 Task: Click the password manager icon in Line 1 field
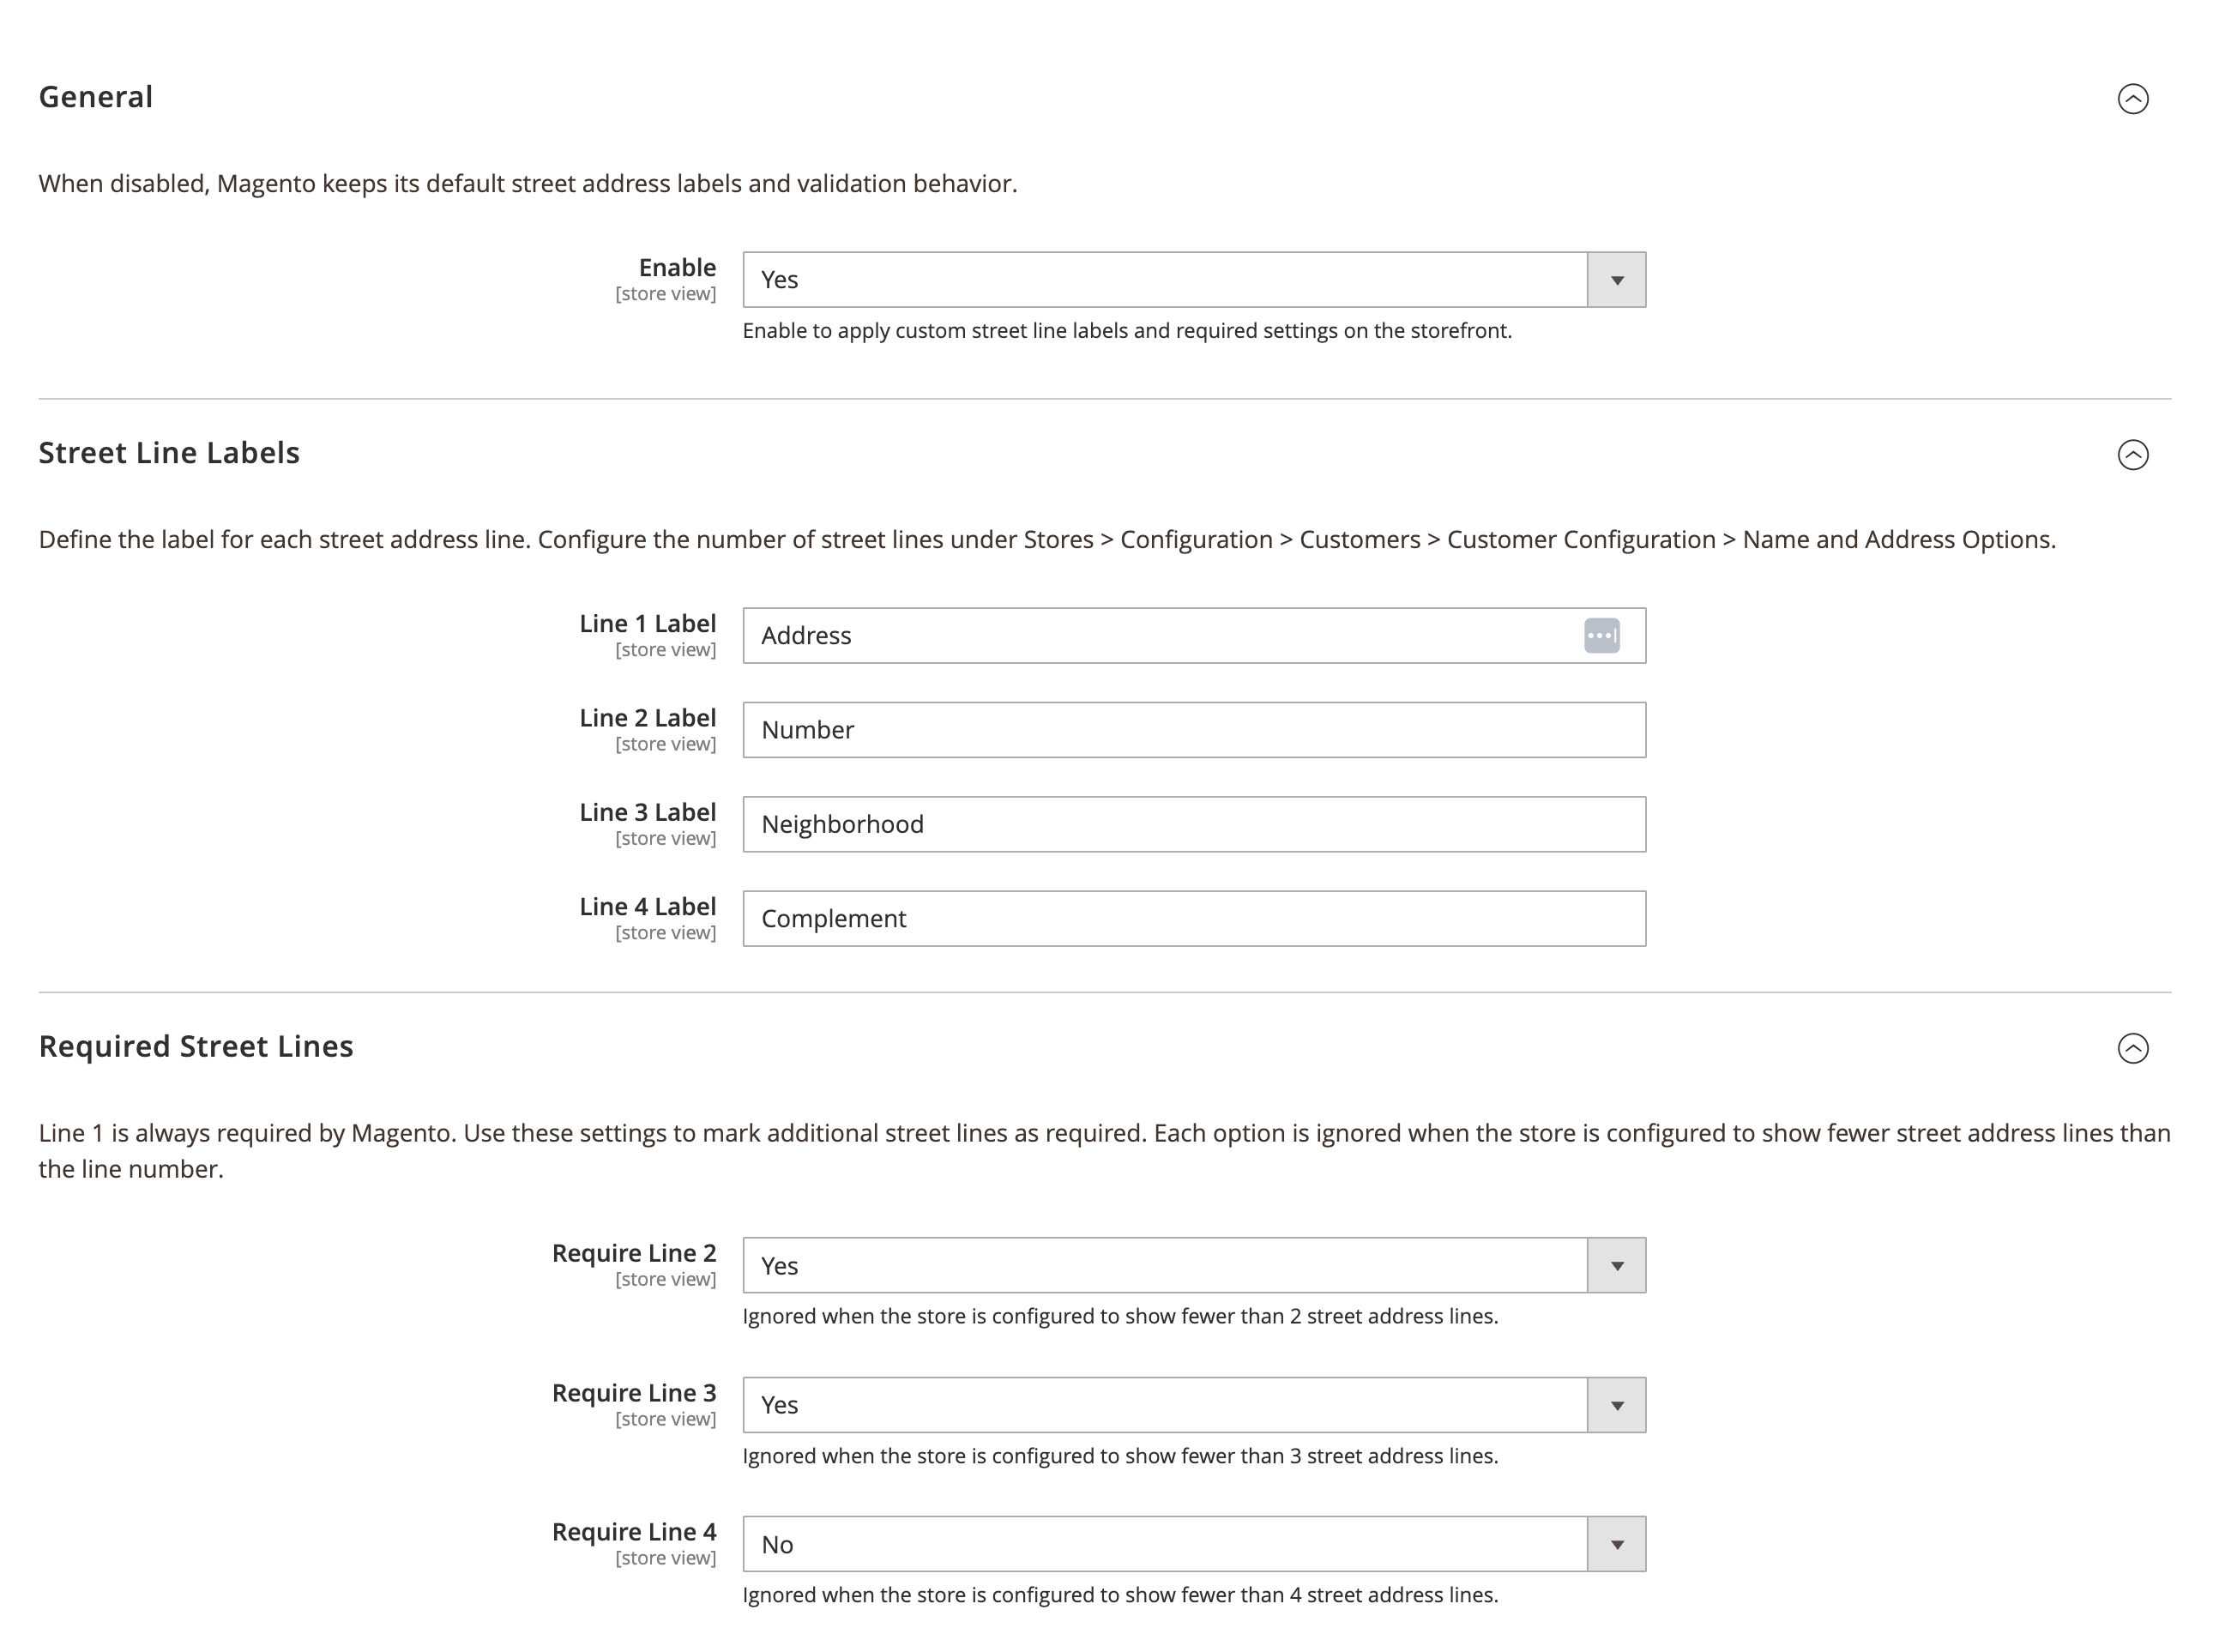click(1601, 635)
